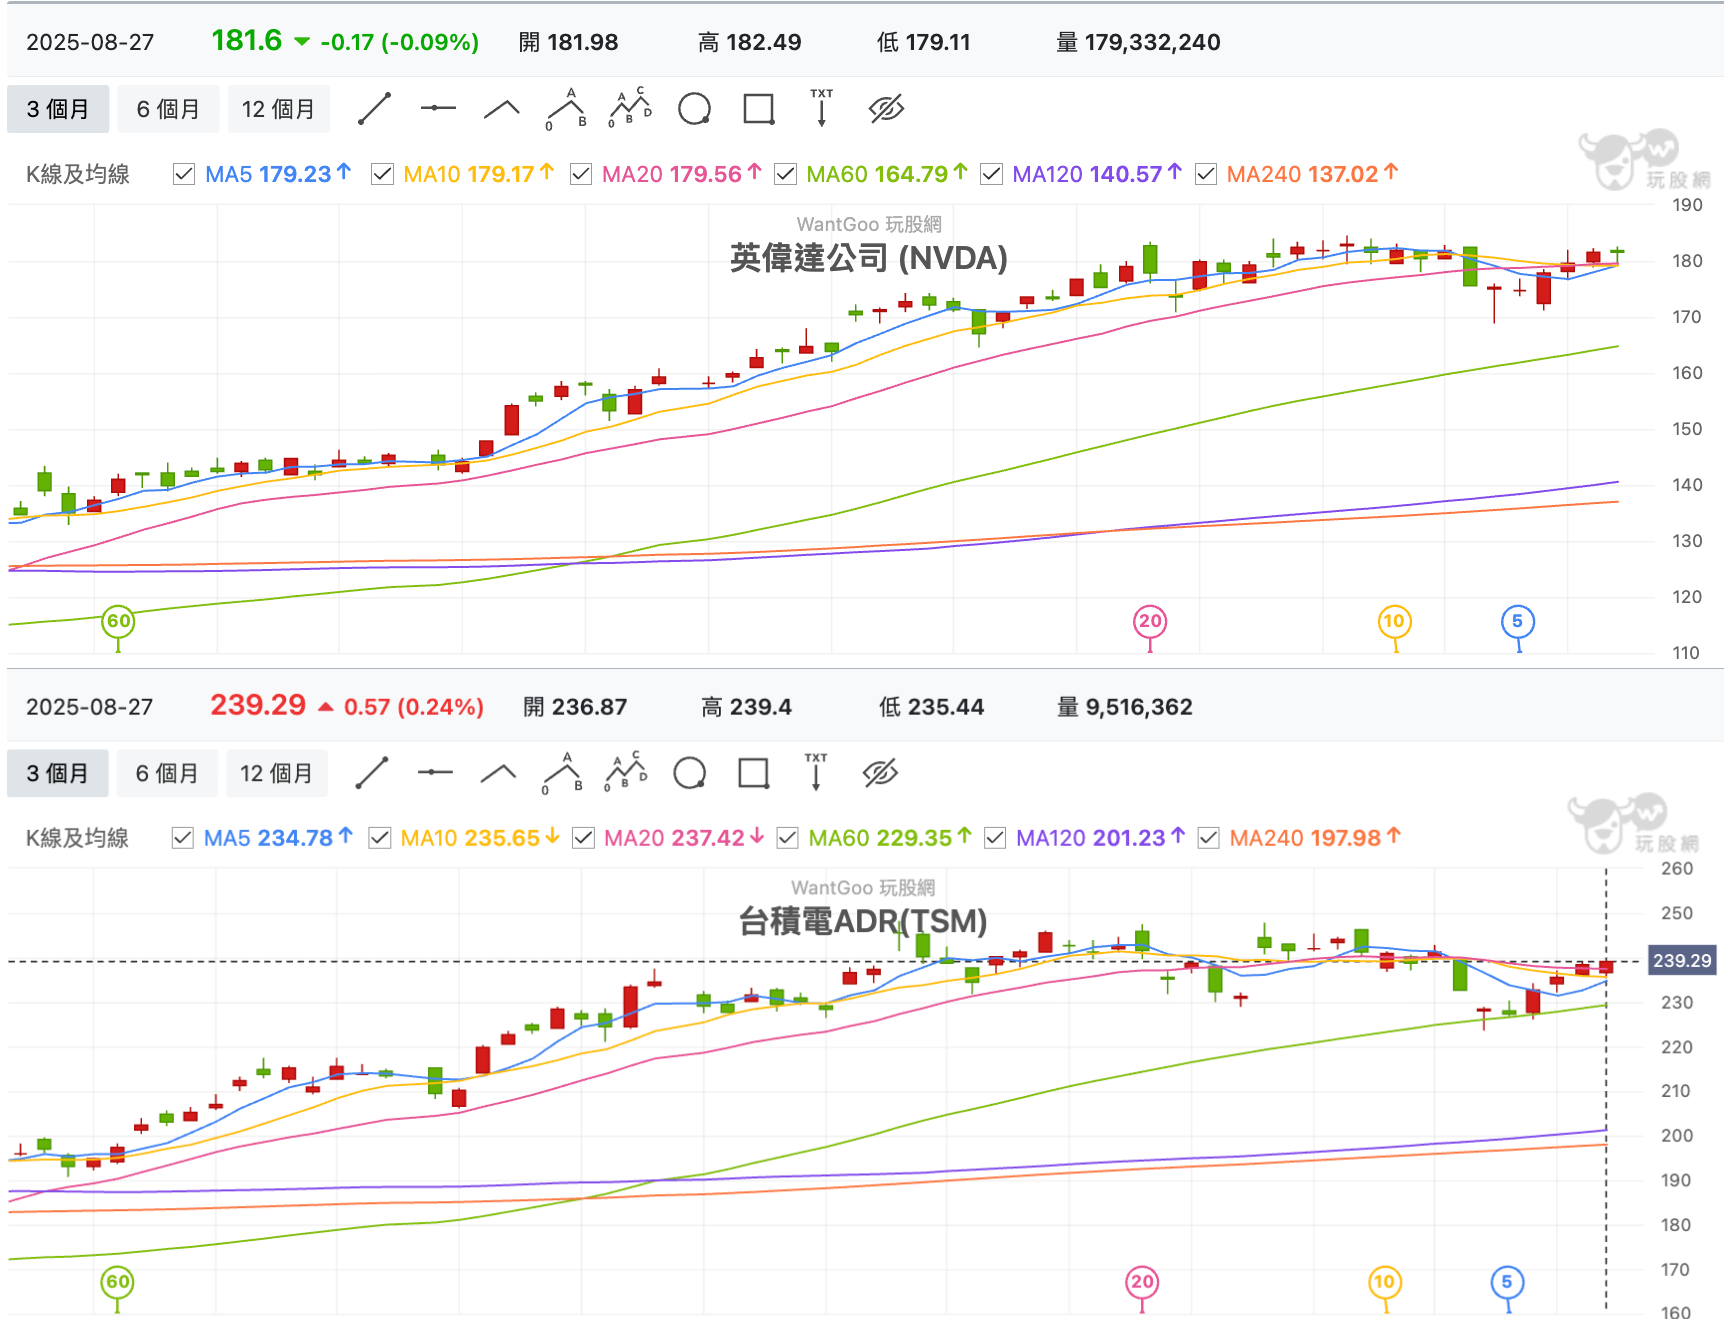Select horizontal line tool in TSM chart
Screen dimensions: 1724x1319
point(435,772)
